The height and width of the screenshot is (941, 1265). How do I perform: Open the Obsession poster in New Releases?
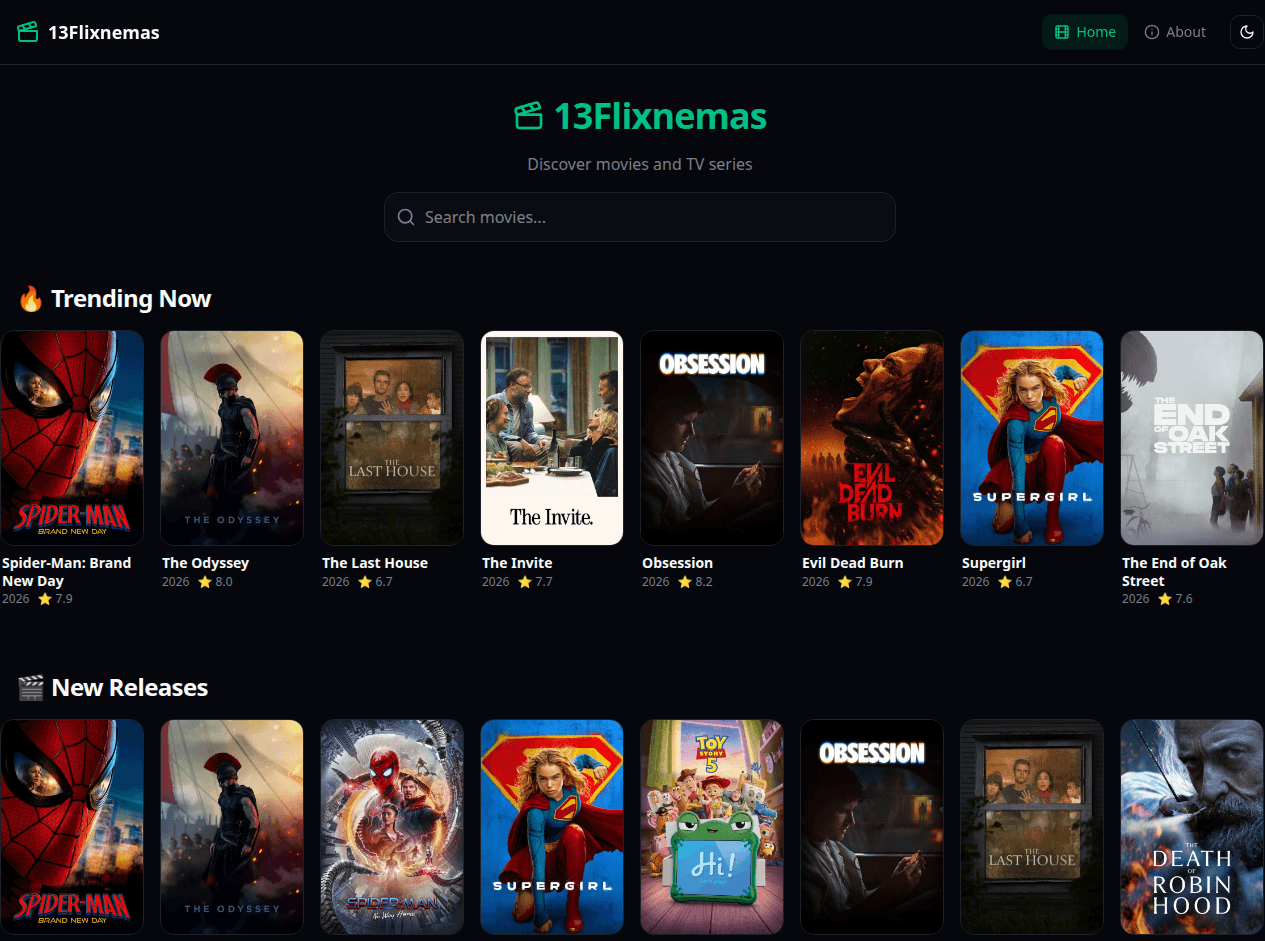coord(872,827)
